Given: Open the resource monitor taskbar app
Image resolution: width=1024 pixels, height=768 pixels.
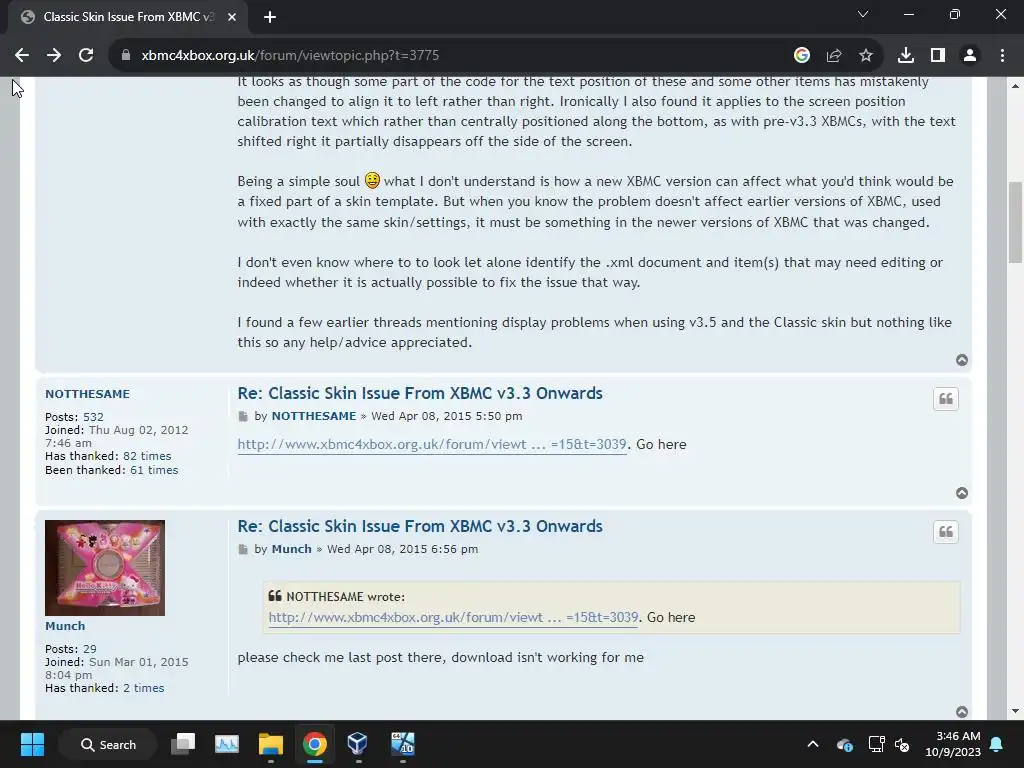Looking at the screenshot, I should point(227,744).
